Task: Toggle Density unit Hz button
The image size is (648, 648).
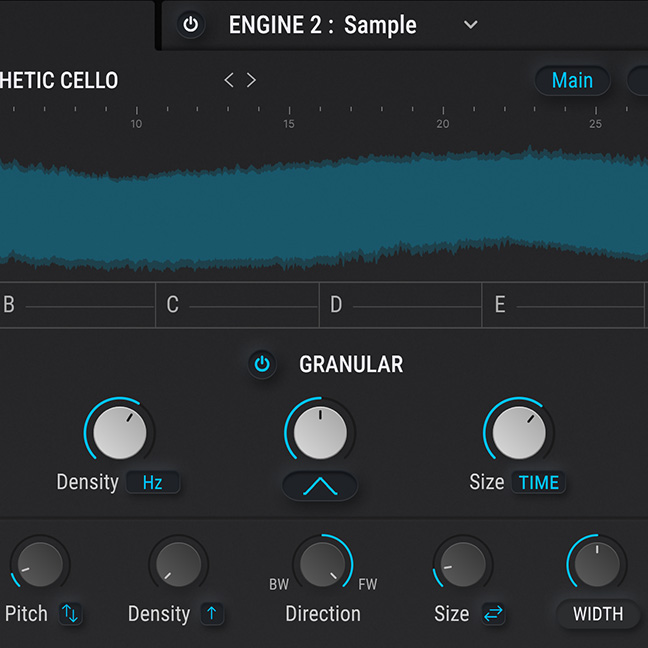Action: point(152,483)
